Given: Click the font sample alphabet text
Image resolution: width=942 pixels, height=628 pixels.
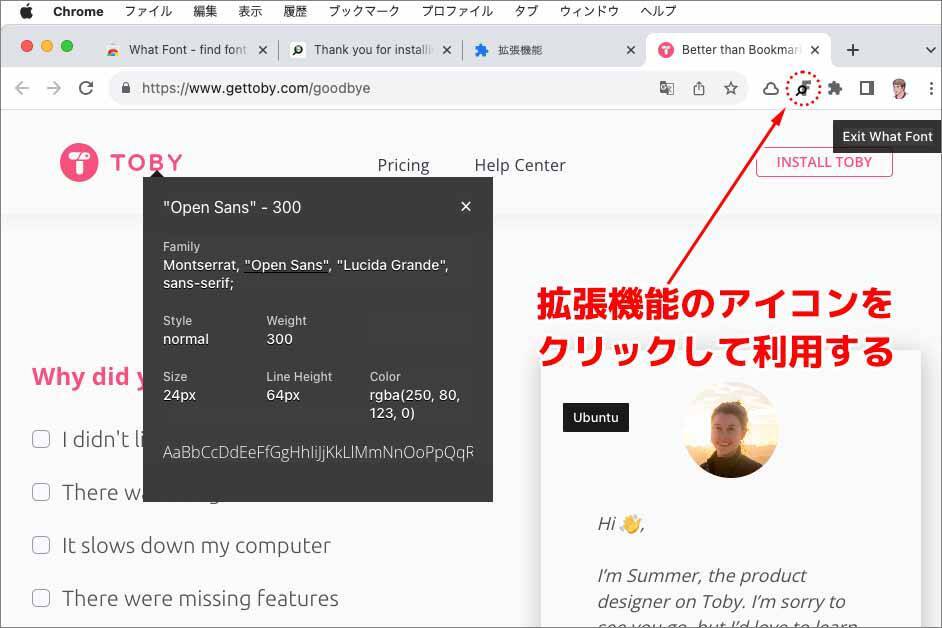Looking at the screenshot, I should 318,452.
